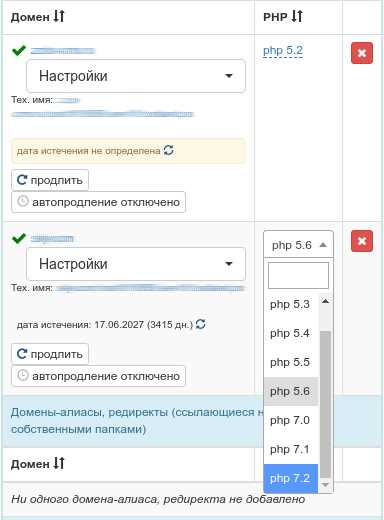
Task: Click PHP list scrollbar up arrow
Action: tap(325, 301)
